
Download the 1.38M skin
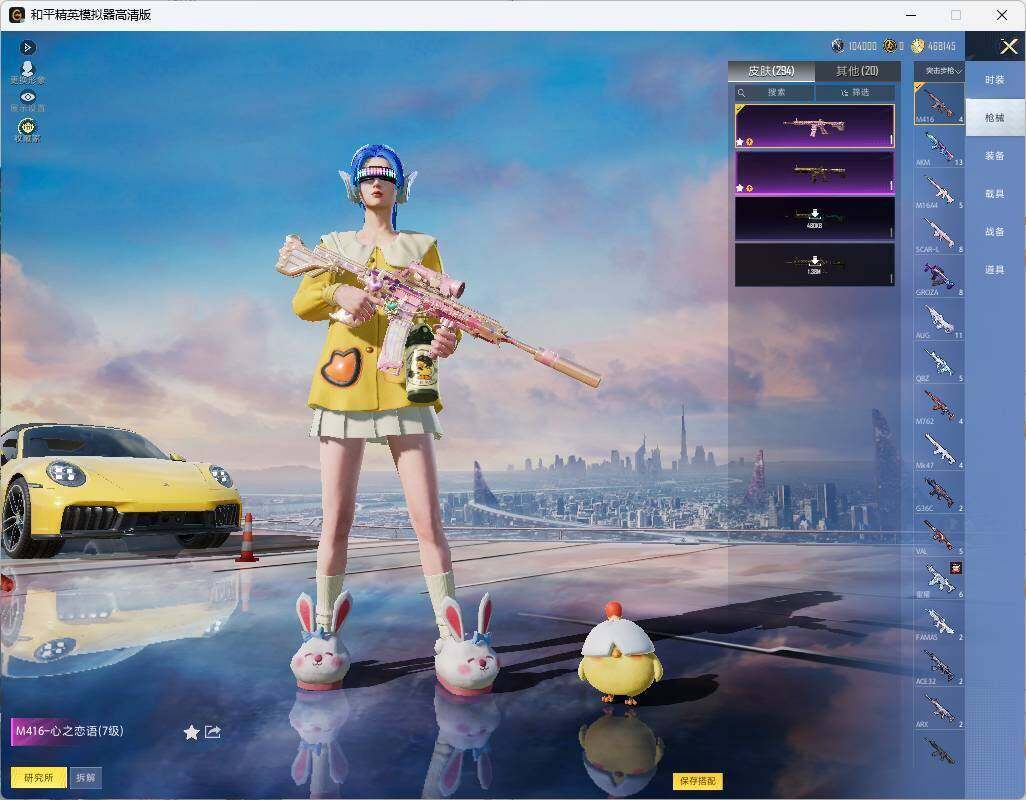click(815, 265)
